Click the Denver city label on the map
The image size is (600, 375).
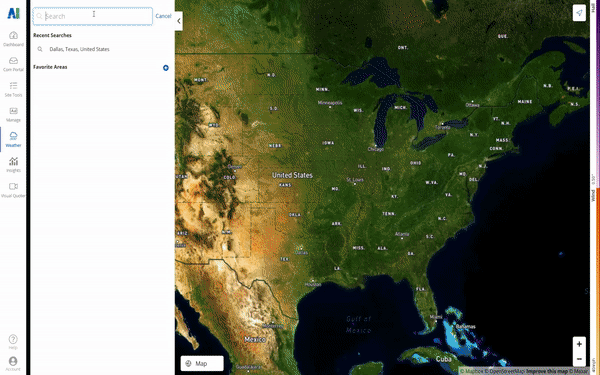click(235, 167)
